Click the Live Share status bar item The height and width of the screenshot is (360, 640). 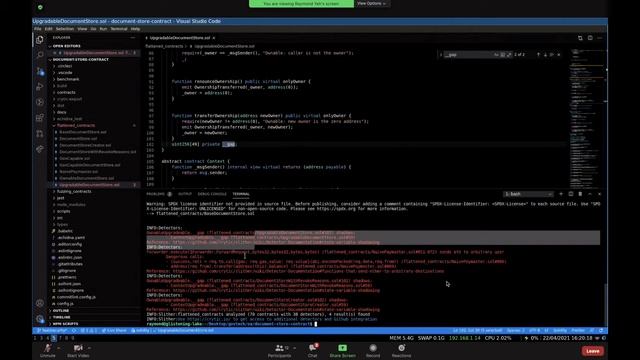(x=114, y=330)
